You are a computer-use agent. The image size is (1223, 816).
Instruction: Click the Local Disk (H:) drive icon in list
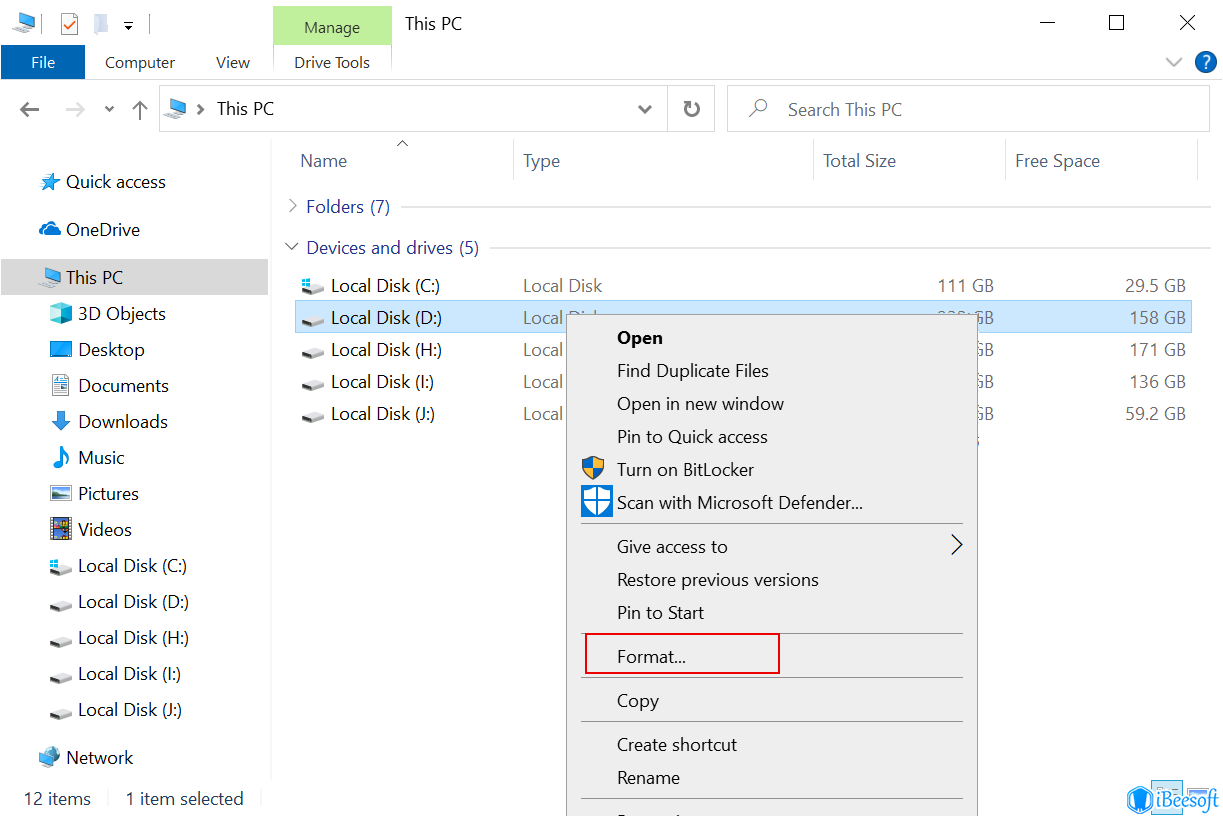coord(313,351)
